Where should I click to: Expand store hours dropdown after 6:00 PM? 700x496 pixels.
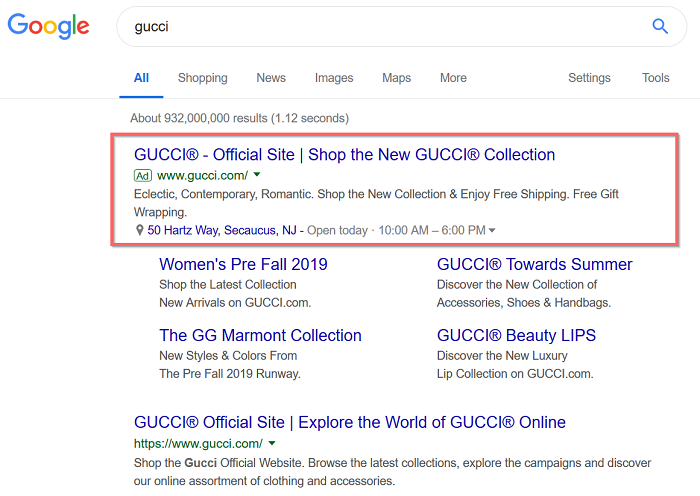coord(492,230)
